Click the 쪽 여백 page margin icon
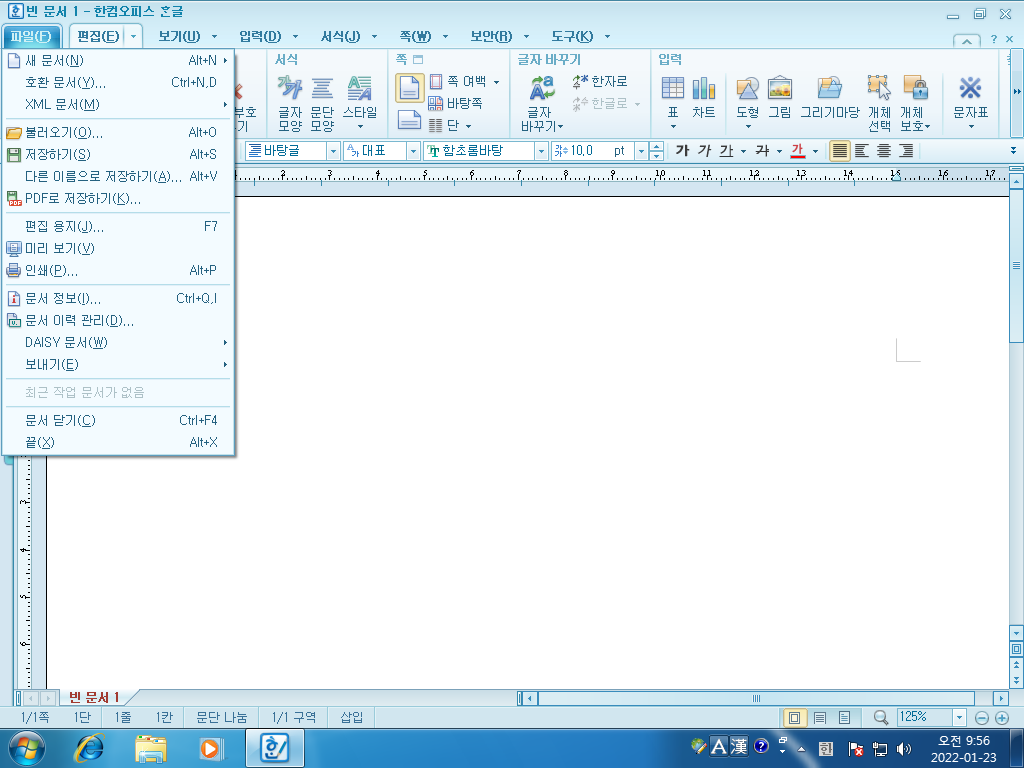 pos(436,82)
